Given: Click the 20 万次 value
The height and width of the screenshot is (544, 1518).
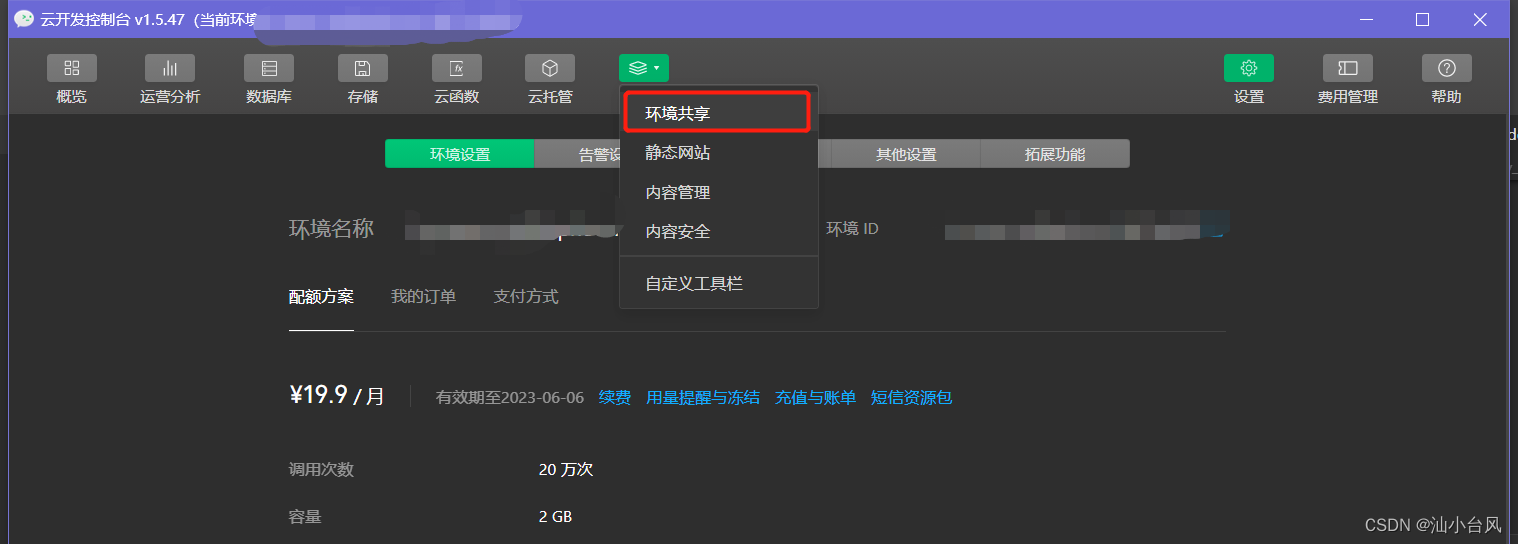Looking at the screenshot, I should click(x=566, y=469).
